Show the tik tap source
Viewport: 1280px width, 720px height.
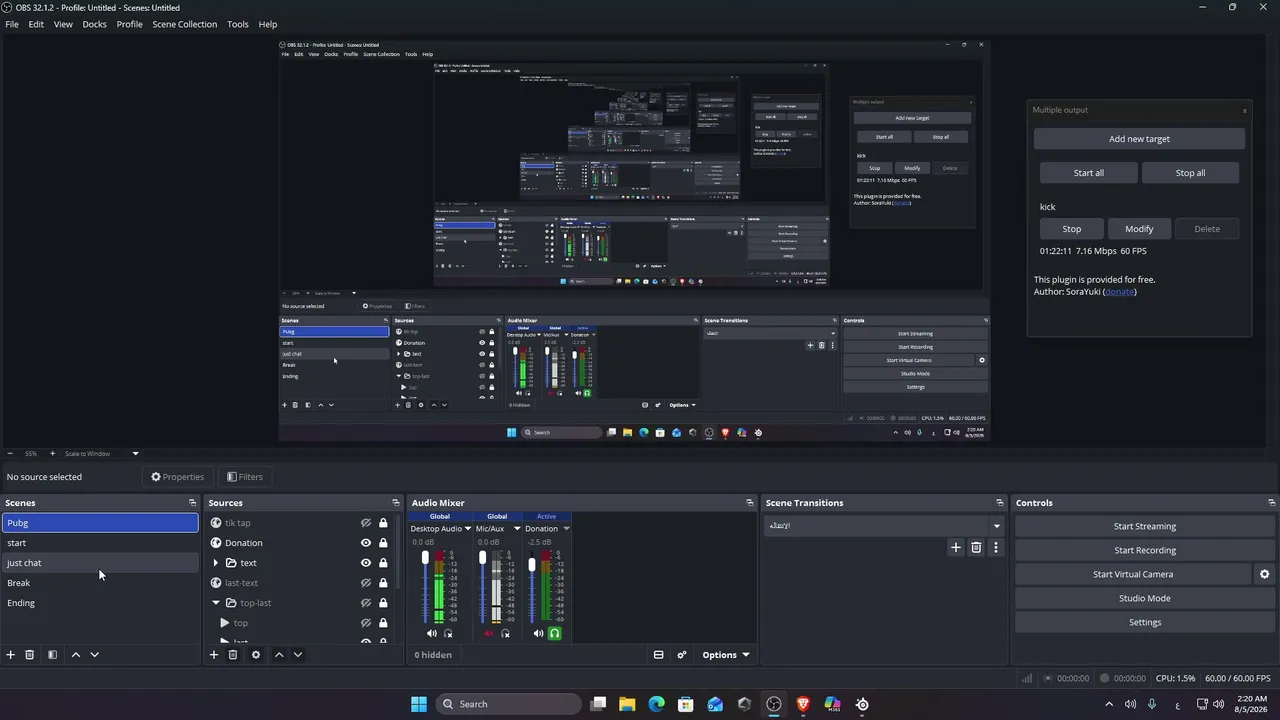[366, 523]
